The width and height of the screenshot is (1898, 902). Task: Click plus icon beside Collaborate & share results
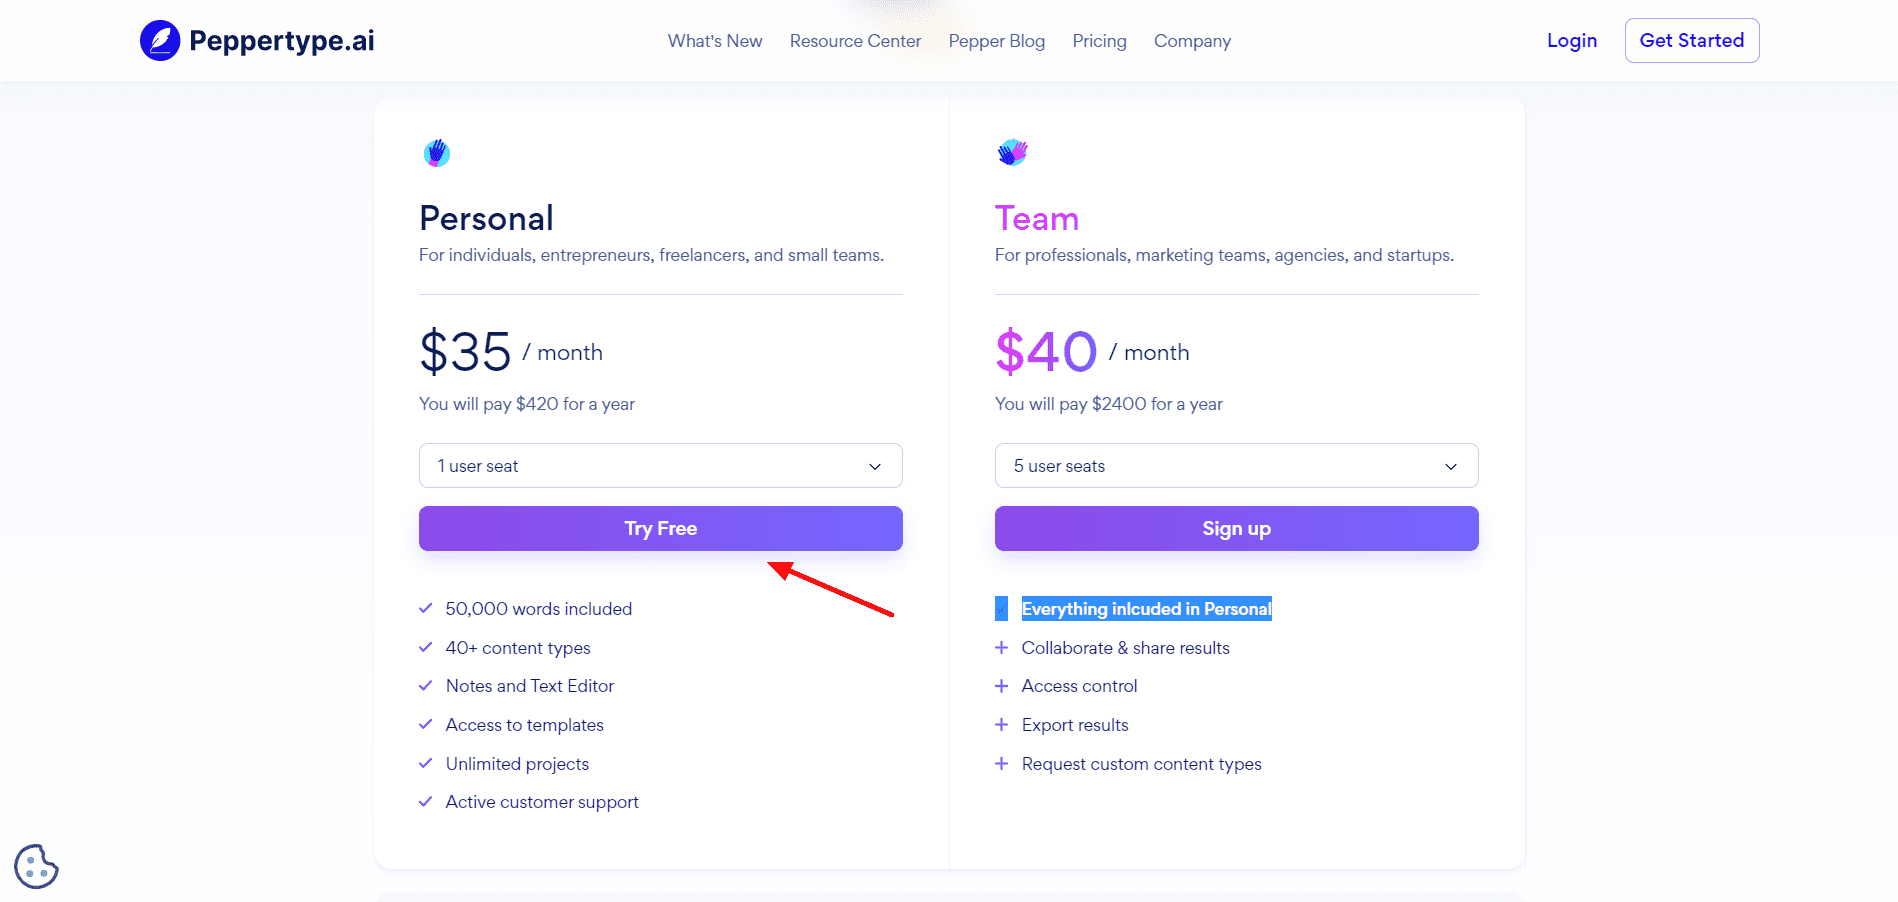1001,648
